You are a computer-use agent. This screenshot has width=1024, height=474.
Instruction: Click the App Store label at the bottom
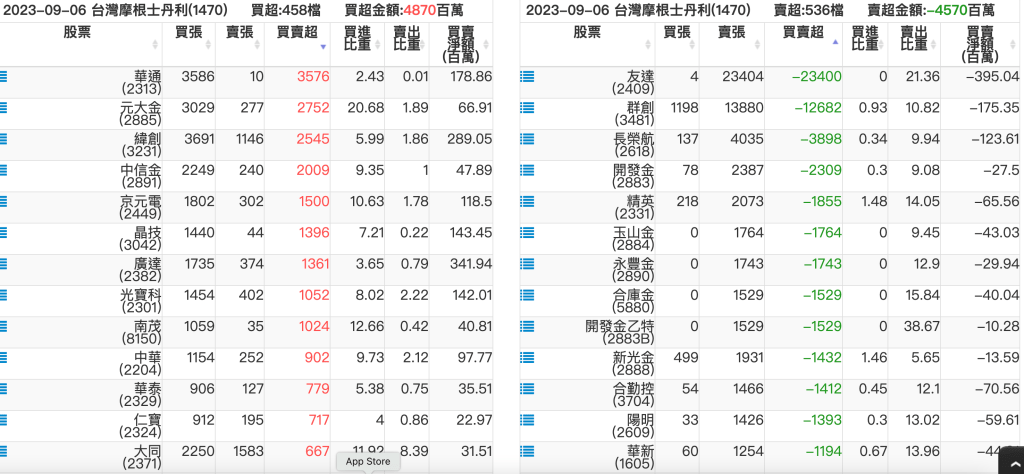click(x=368, y=461)
